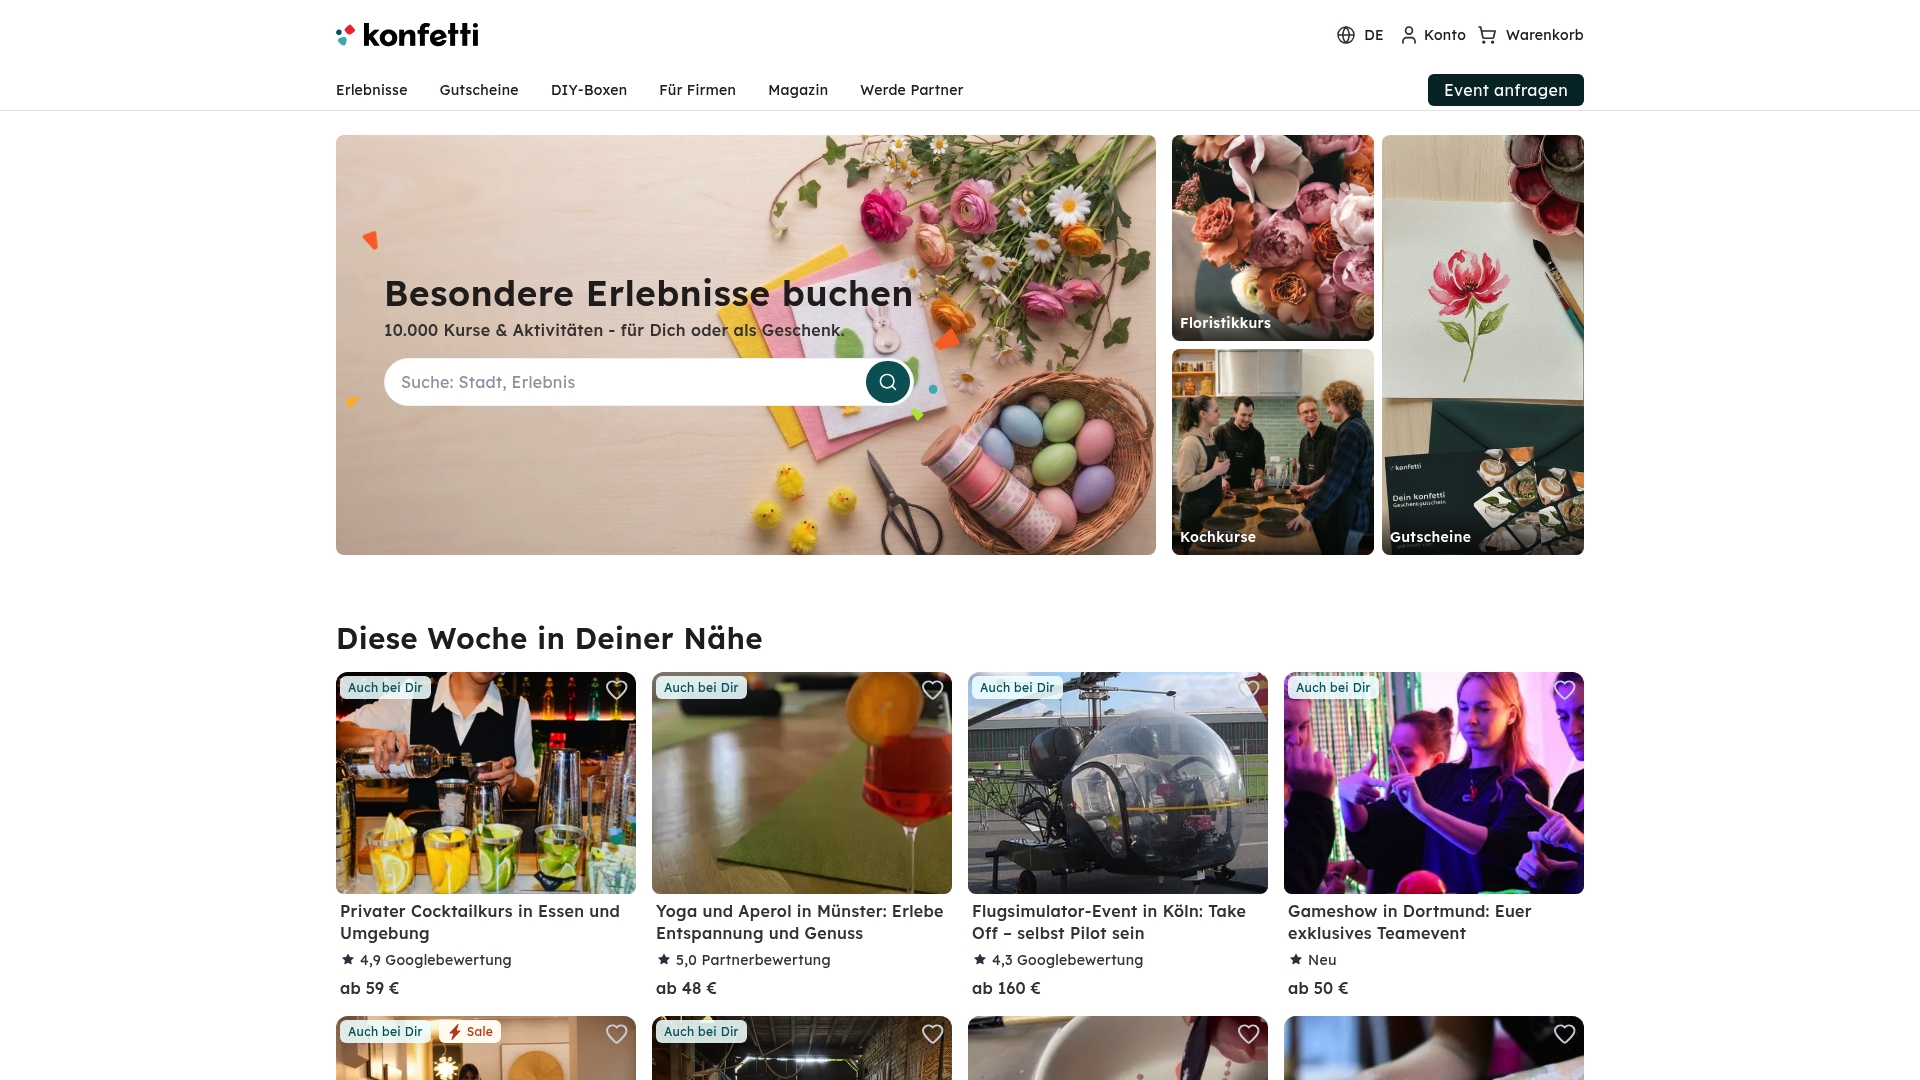Save the Flugsimulator-Event with heart icon
Viewport: 1920px width, 1080px height.
1249,690
